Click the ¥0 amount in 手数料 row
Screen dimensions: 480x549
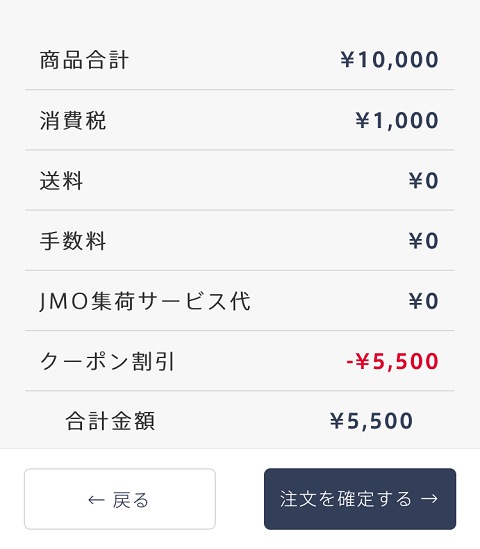(x=424, y=241)
